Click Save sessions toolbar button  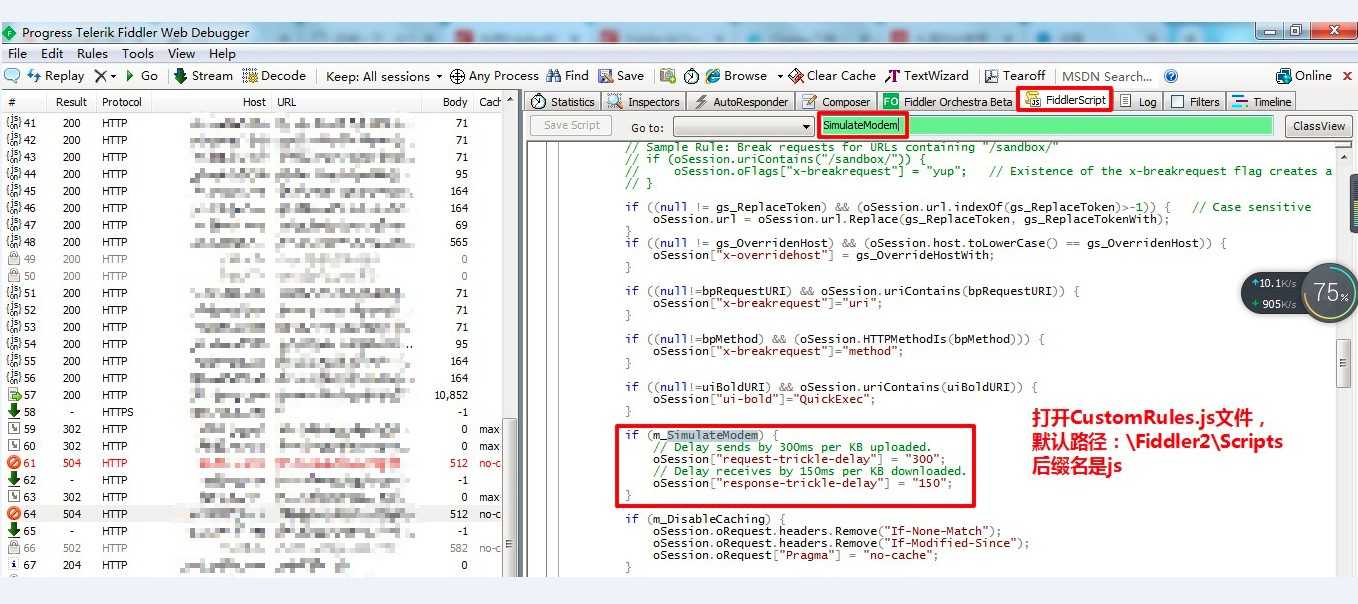coord(621,76)
